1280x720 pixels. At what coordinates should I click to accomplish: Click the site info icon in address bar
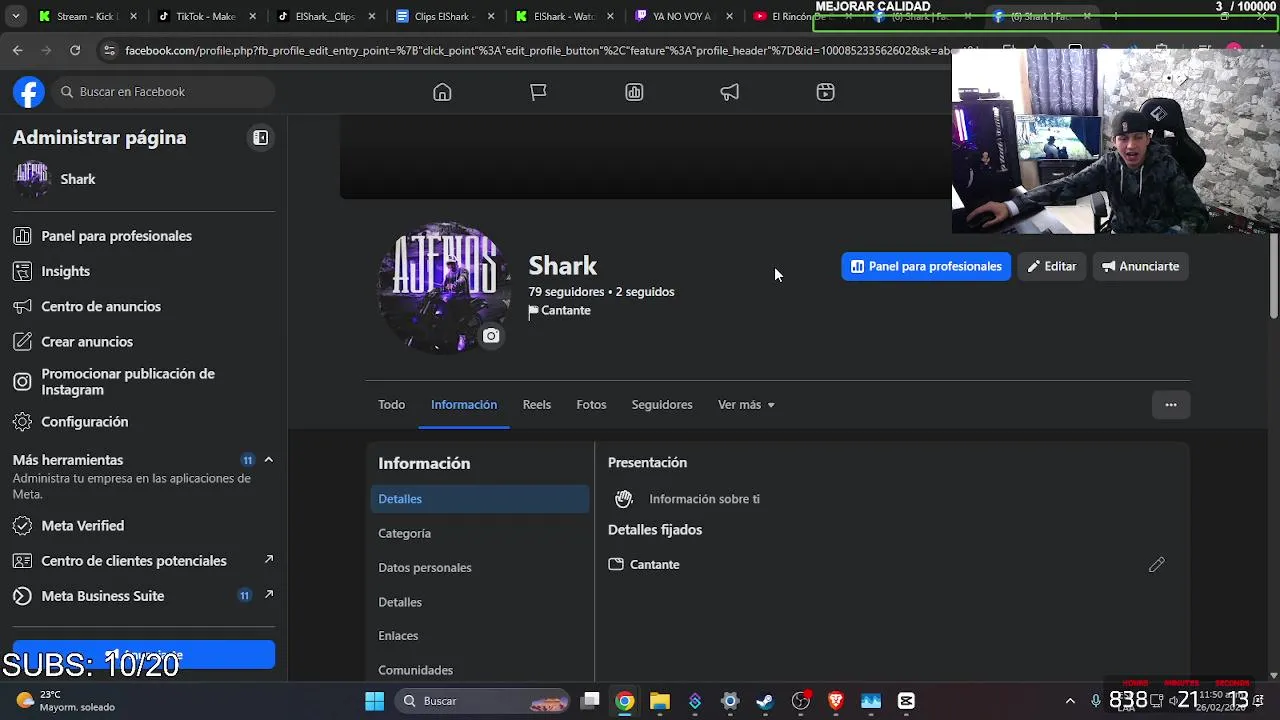tap(109, 50)
